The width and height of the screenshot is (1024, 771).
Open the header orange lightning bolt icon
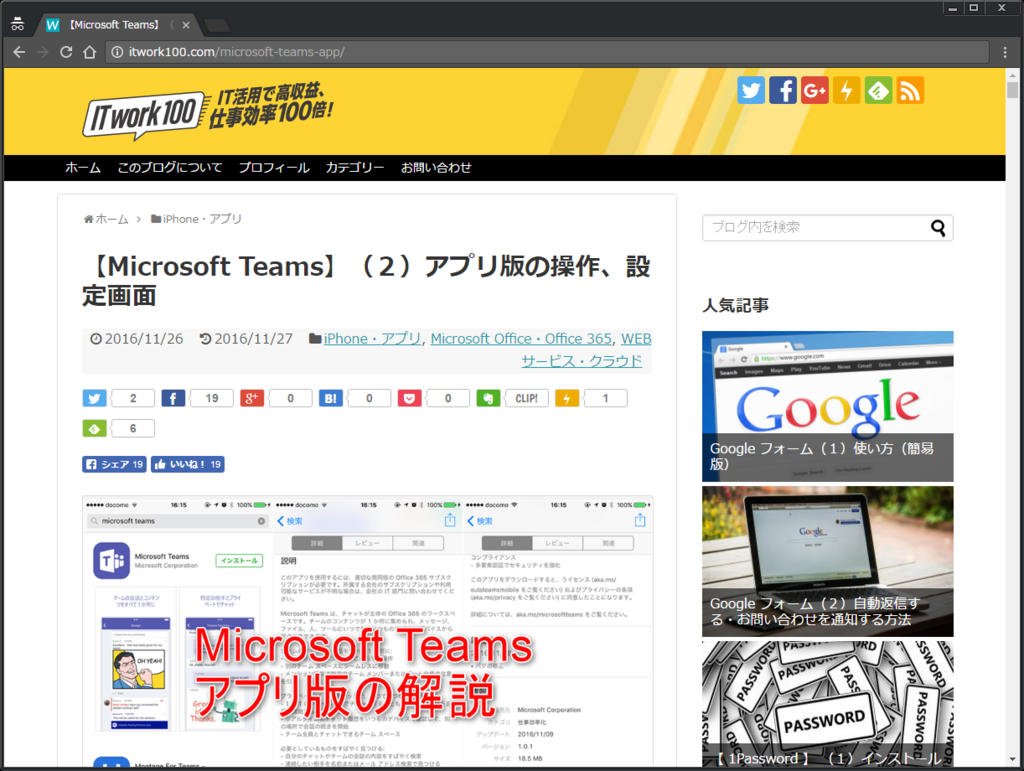tap(846, 90)
